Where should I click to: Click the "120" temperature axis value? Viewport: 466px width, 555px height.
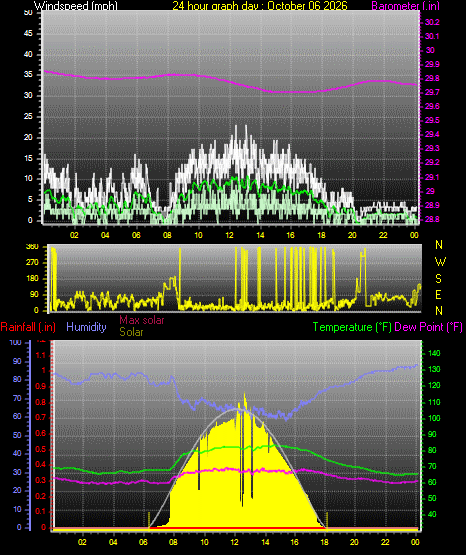(x=434, y=386)
